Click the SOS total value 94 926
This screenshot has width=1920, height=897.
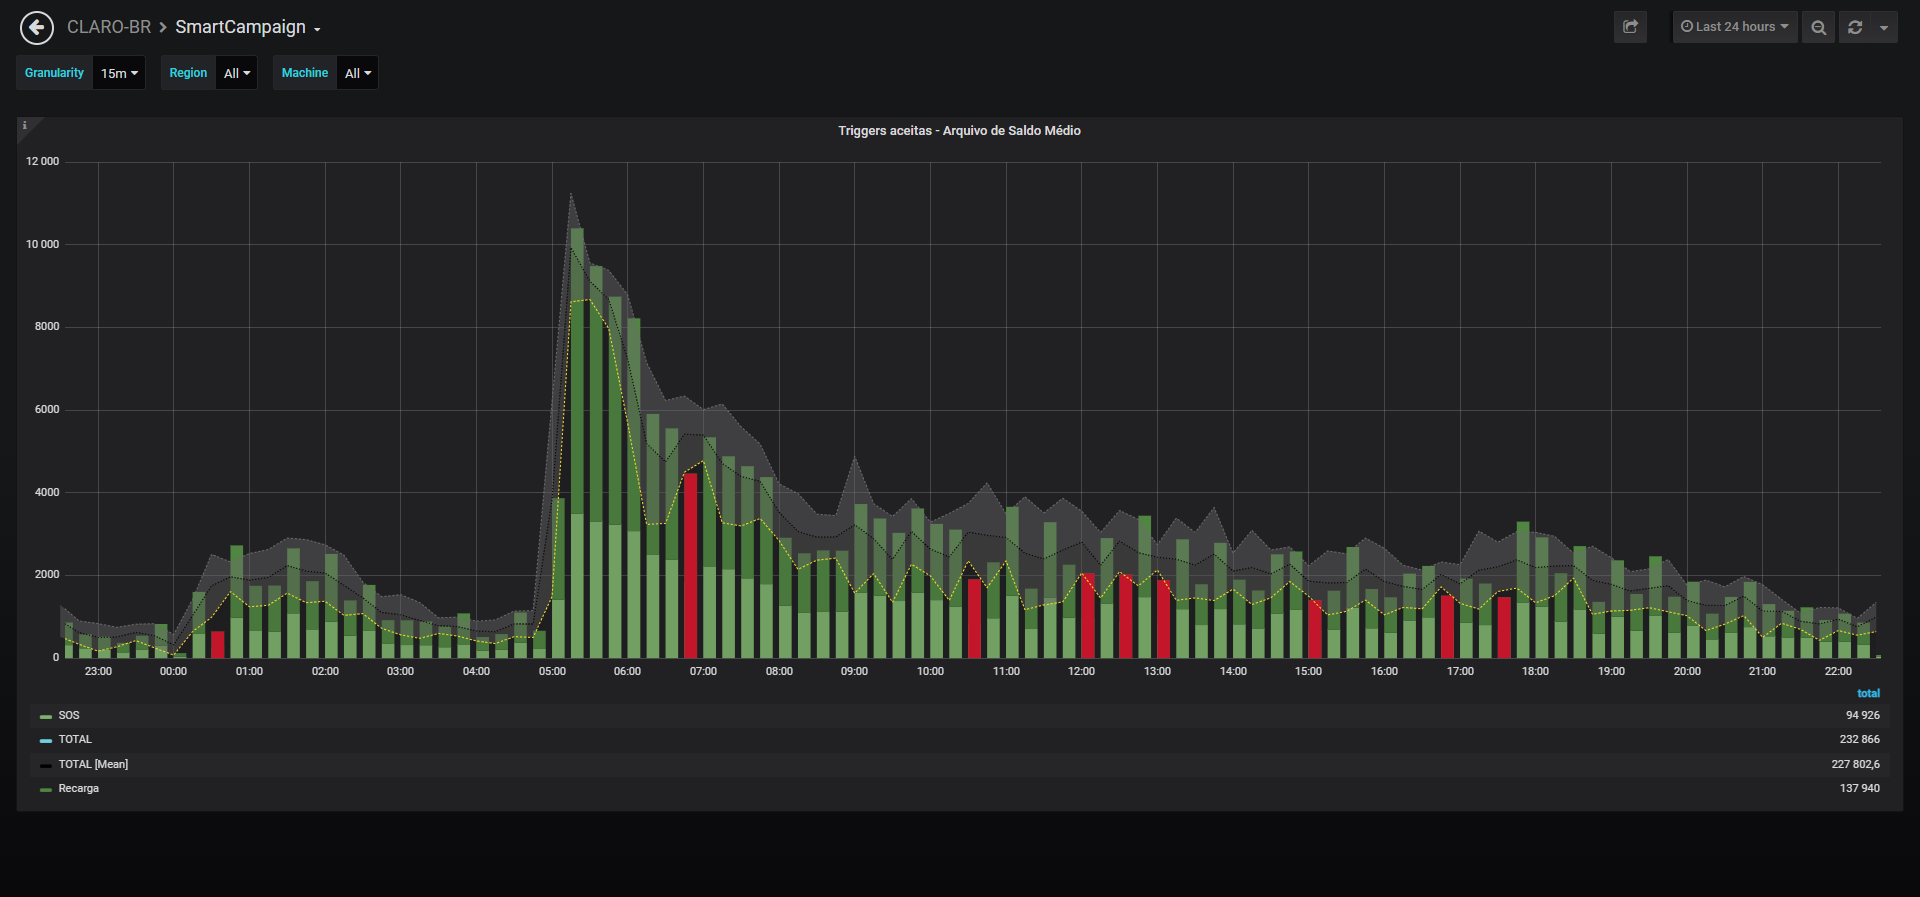click(x=1862, y=715)
